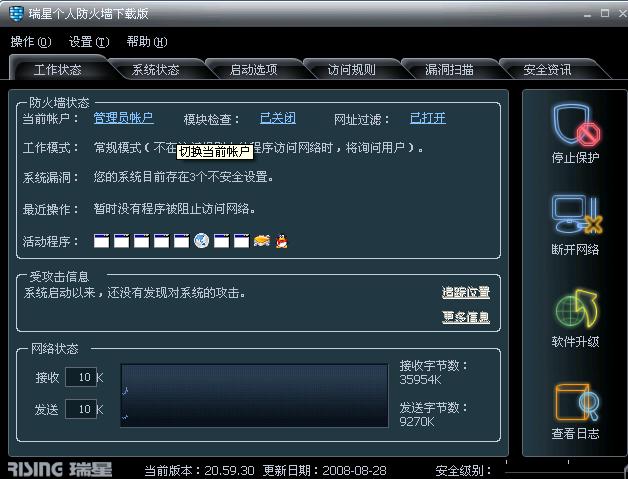Viewport: 628px width, 479px height.
Task: Open the 启动选项 tab
Action: click(x=254, y=70)
